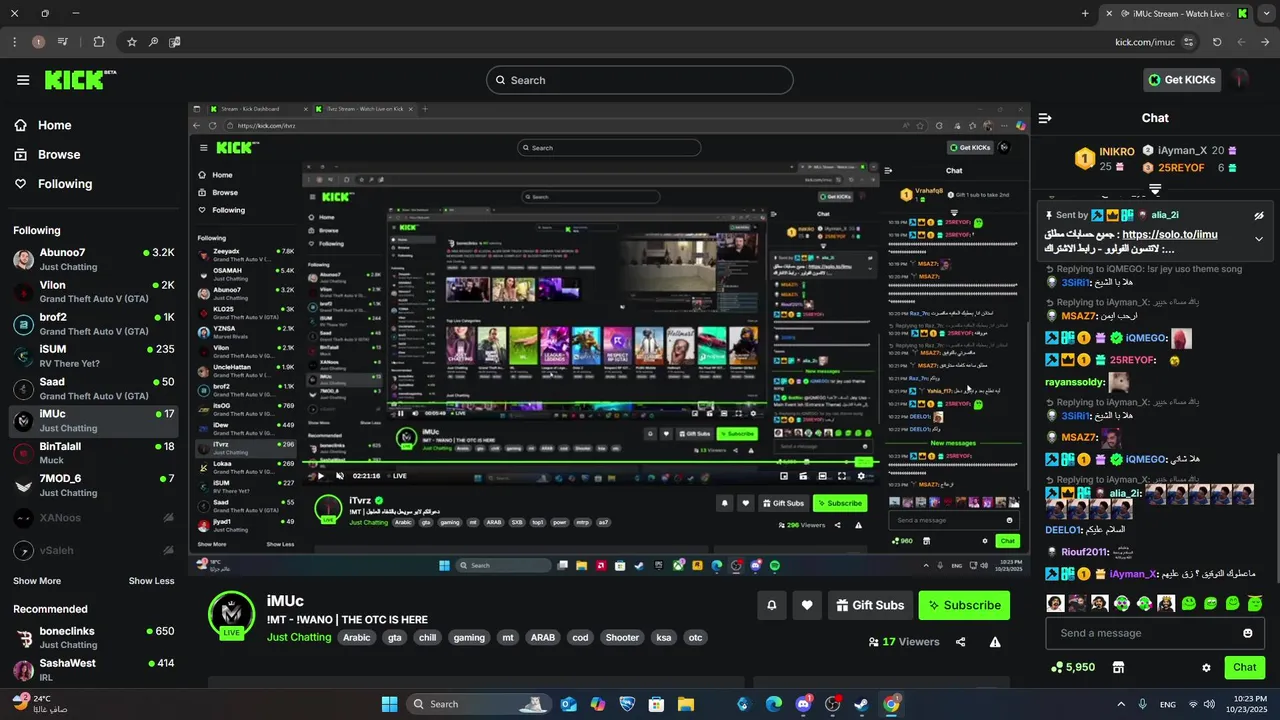Viewport: 1280px width, 720px height.
Task: Open iSUM channel in sidebar
Action: 94,356
